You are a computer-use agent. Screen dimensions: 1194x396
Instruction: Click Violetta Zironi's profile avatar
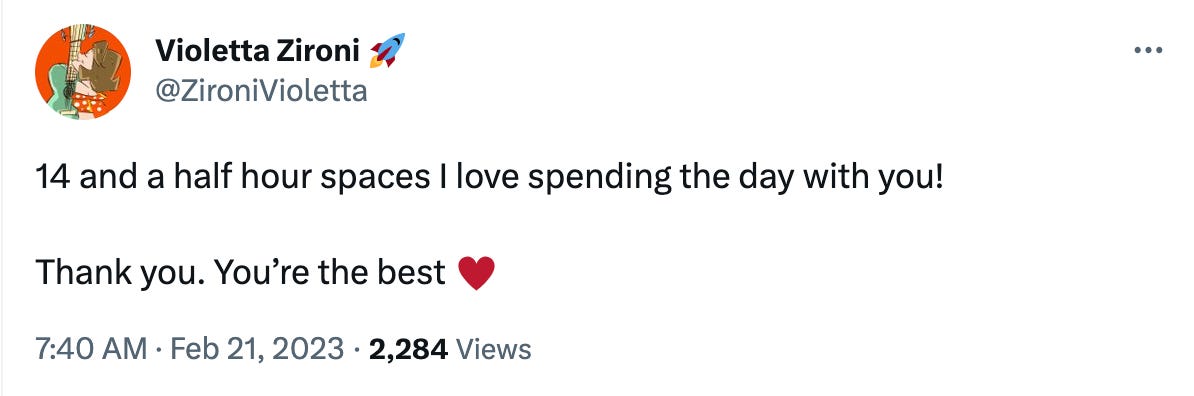(x=83, y=72)
